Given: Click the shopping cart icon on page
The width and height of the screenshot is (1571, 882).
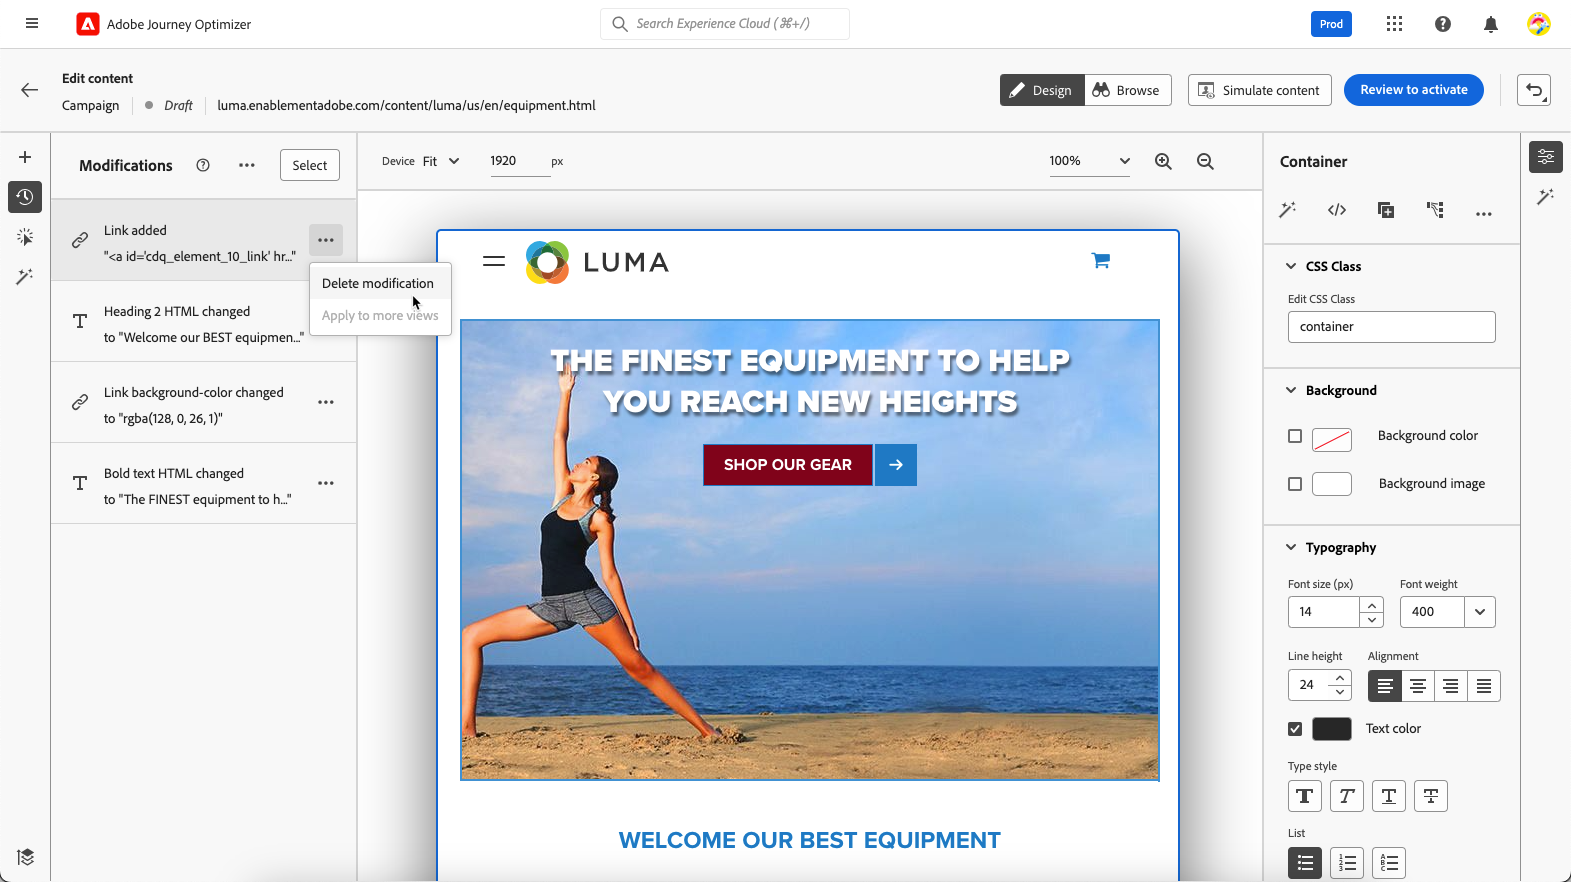Looking at the screenshot, I should tap(1100, 261).
